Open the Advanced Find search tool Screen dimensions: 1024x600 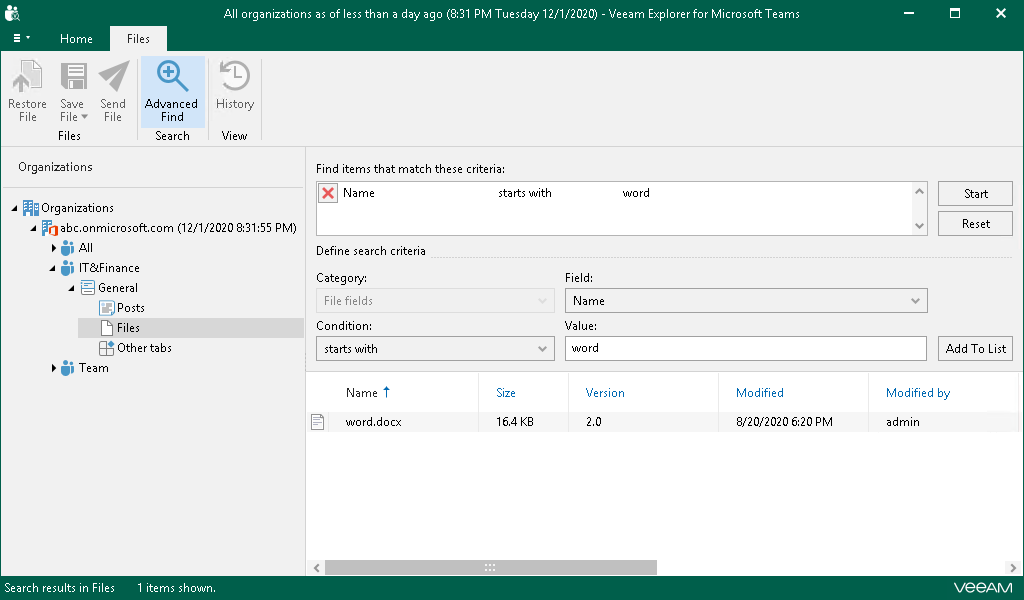pyautogui.click(x=171, y=91)
